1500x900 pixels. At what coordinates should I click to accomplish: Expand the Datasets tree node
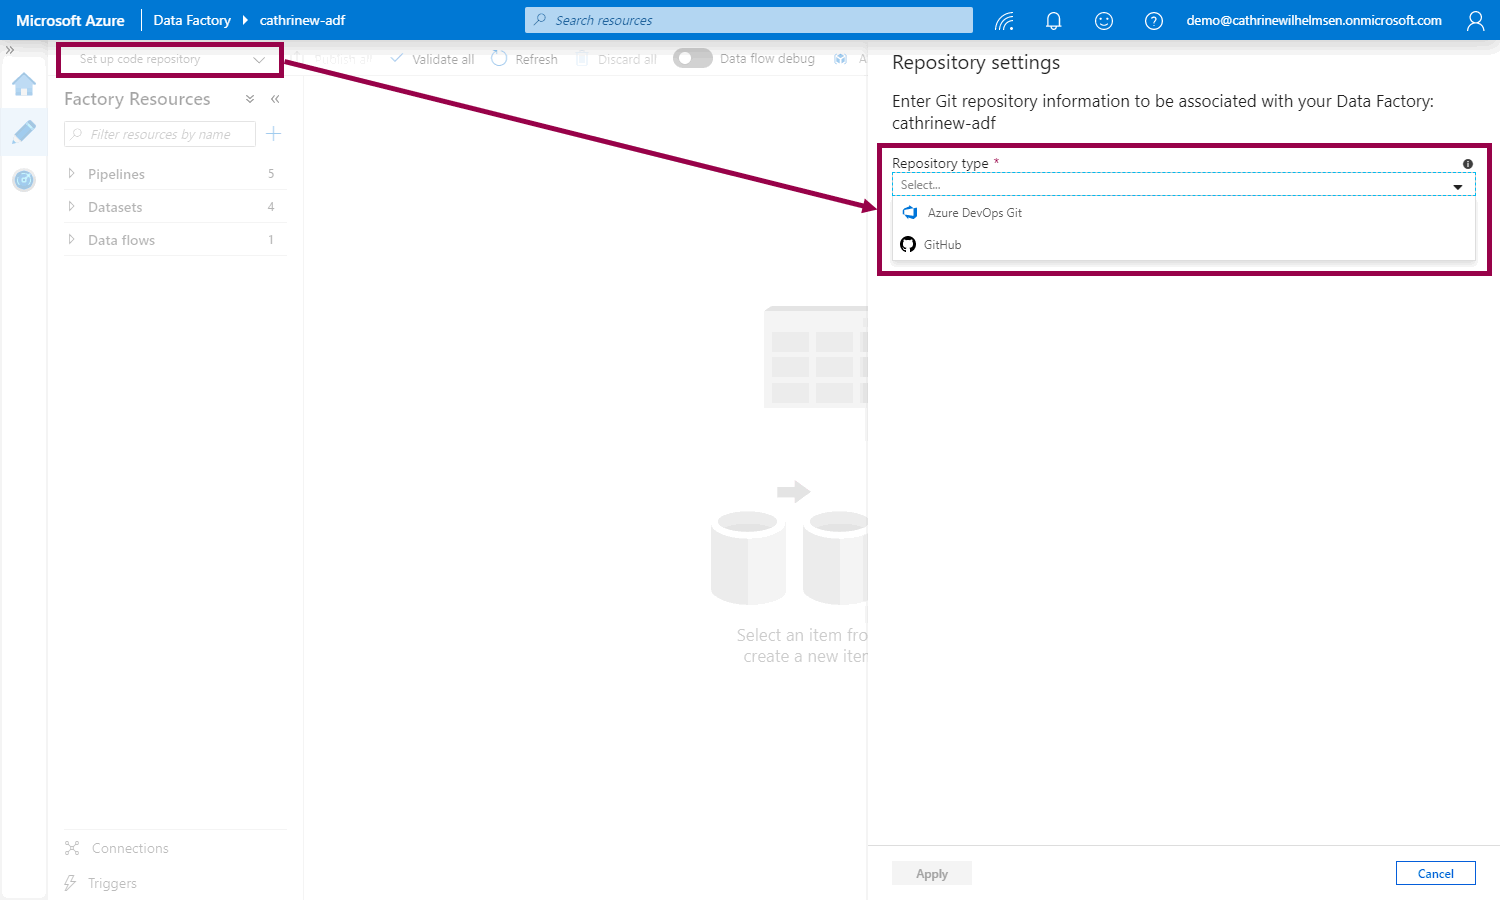[71, 207]
